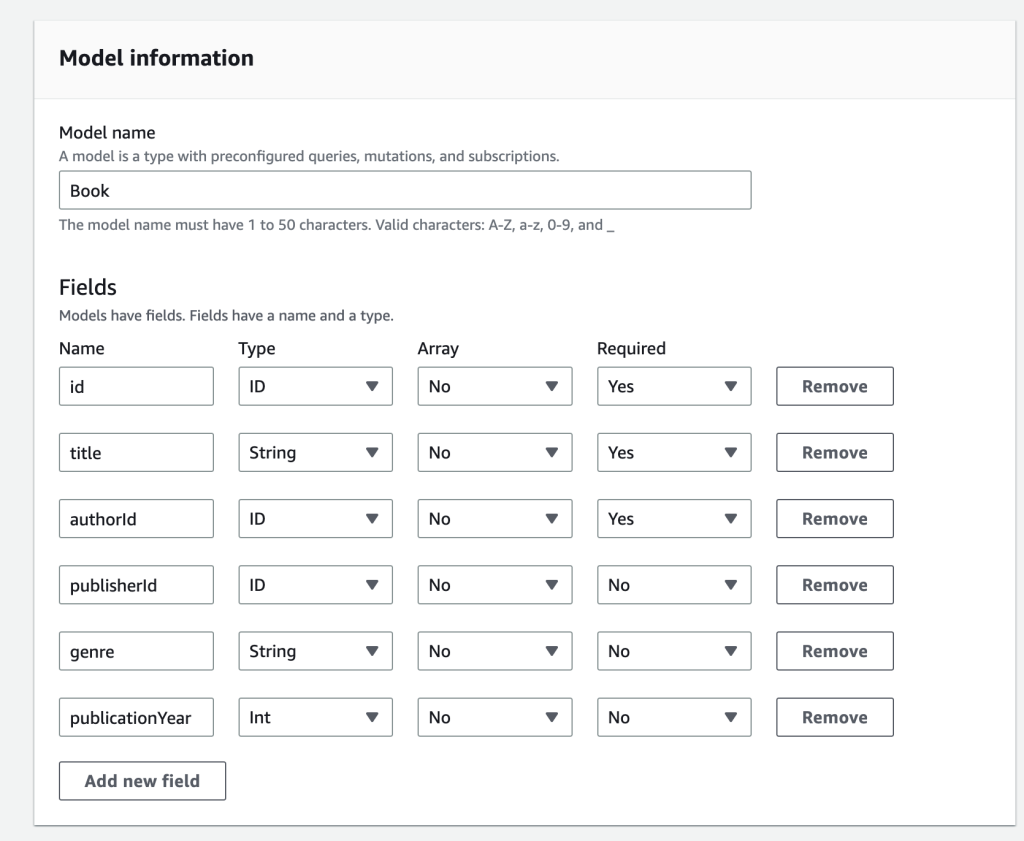
Task: Open the Array dropdown for the id field
Action: (494, 386)
